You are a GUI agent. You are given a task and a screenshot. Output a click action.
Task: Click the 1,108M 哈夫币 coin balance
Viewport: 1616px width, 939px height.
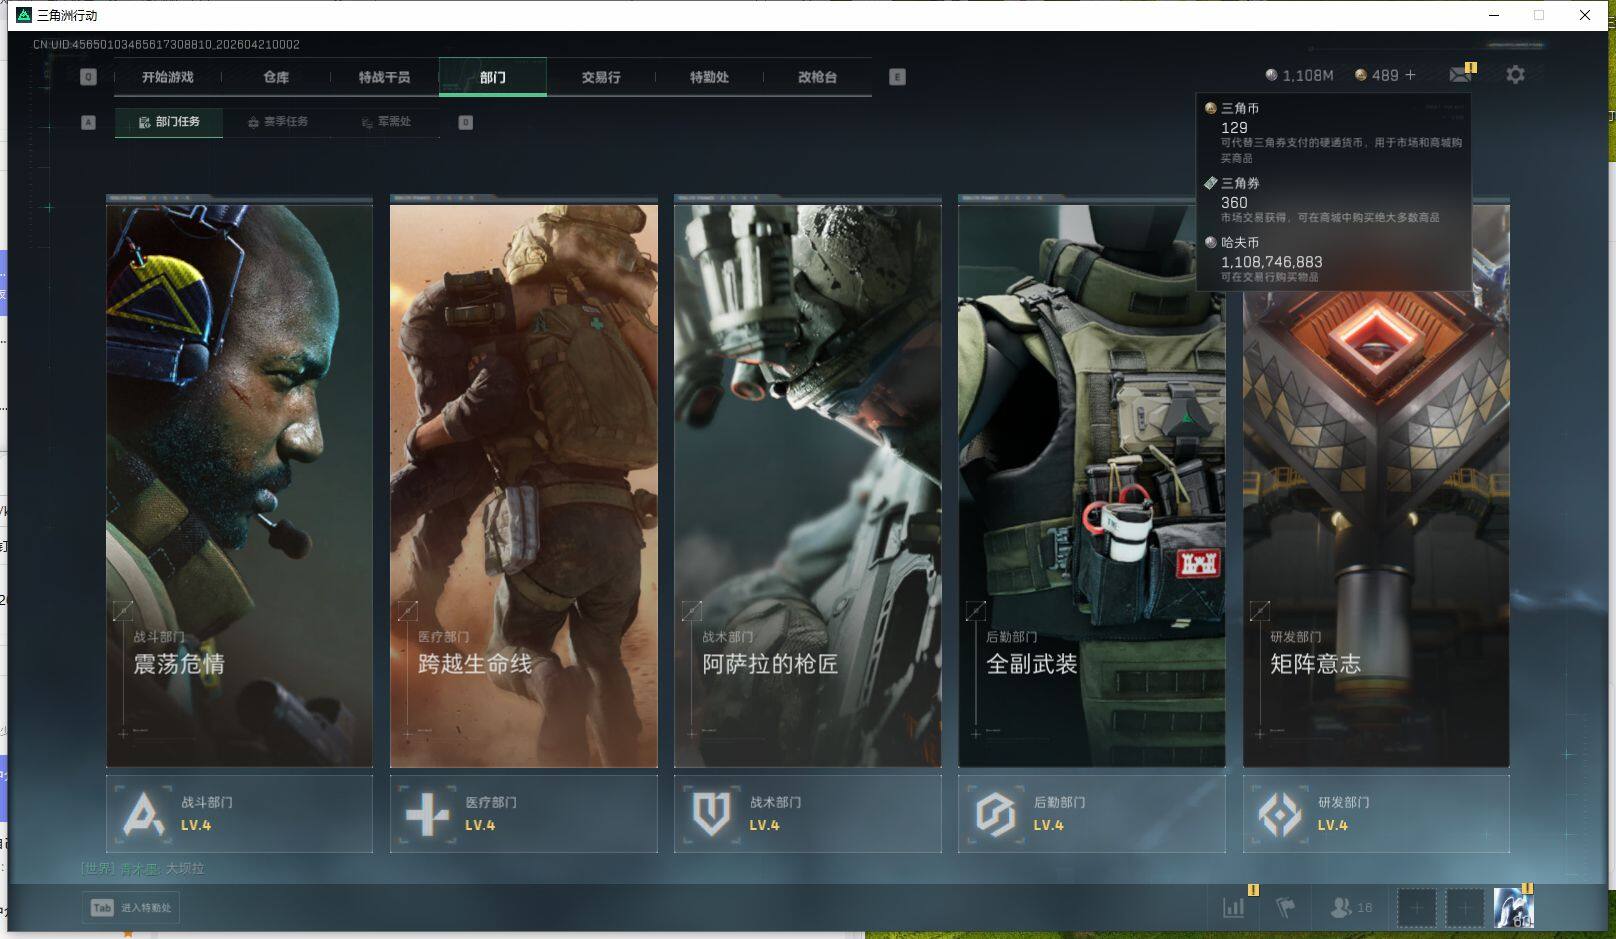1299,75
